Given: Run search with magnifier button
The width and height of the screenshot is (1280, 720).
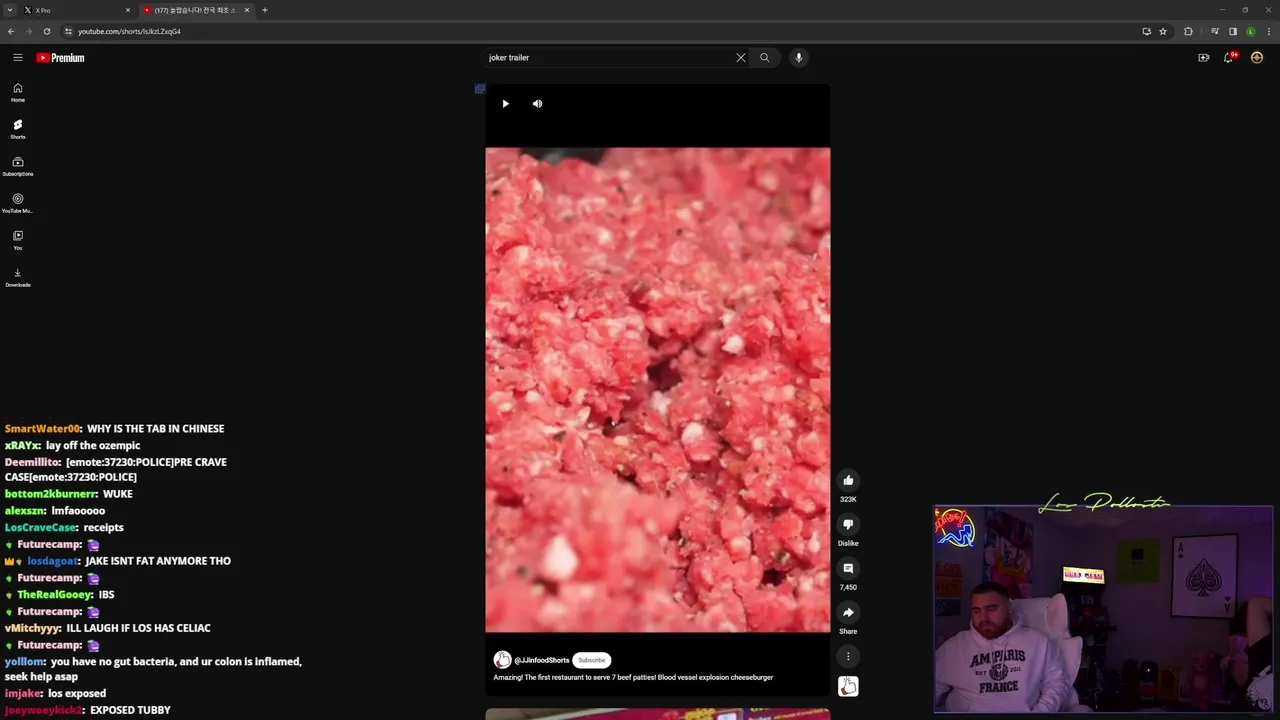Looking at the screenshot, I should pos(765,58).
